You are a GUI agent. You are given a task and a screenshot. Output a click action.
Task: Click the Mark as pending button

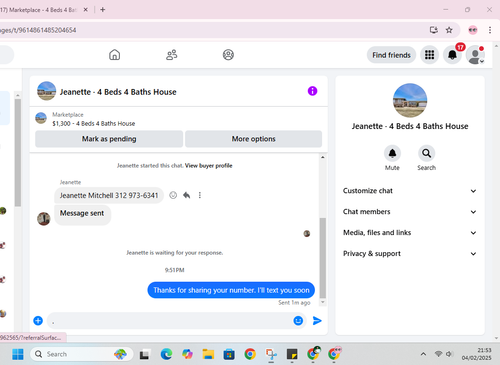point(109,139)
